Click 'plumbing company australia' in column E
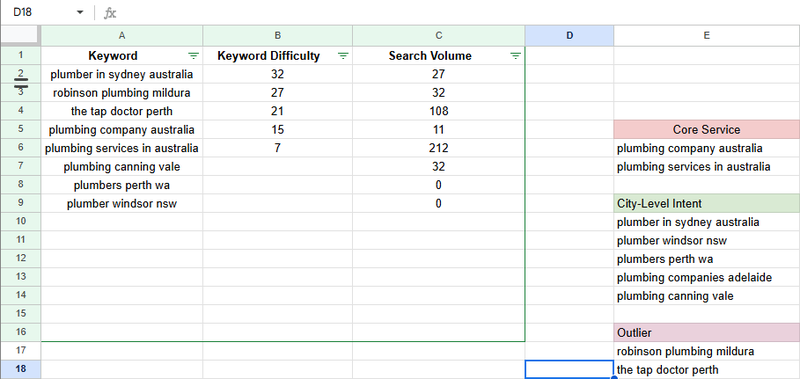Image resolution: width=800 pixels, height=379 pixels. click(707, 148)
